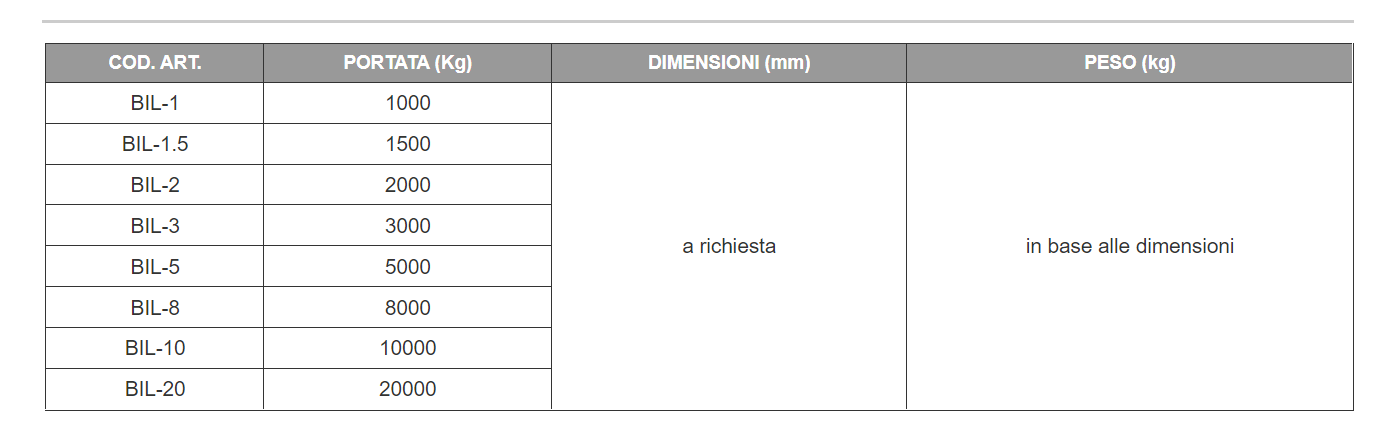This screenshot has height=444, width=1379.
Task: Select the BIL-1 article code cell
Action: point(155,103)
